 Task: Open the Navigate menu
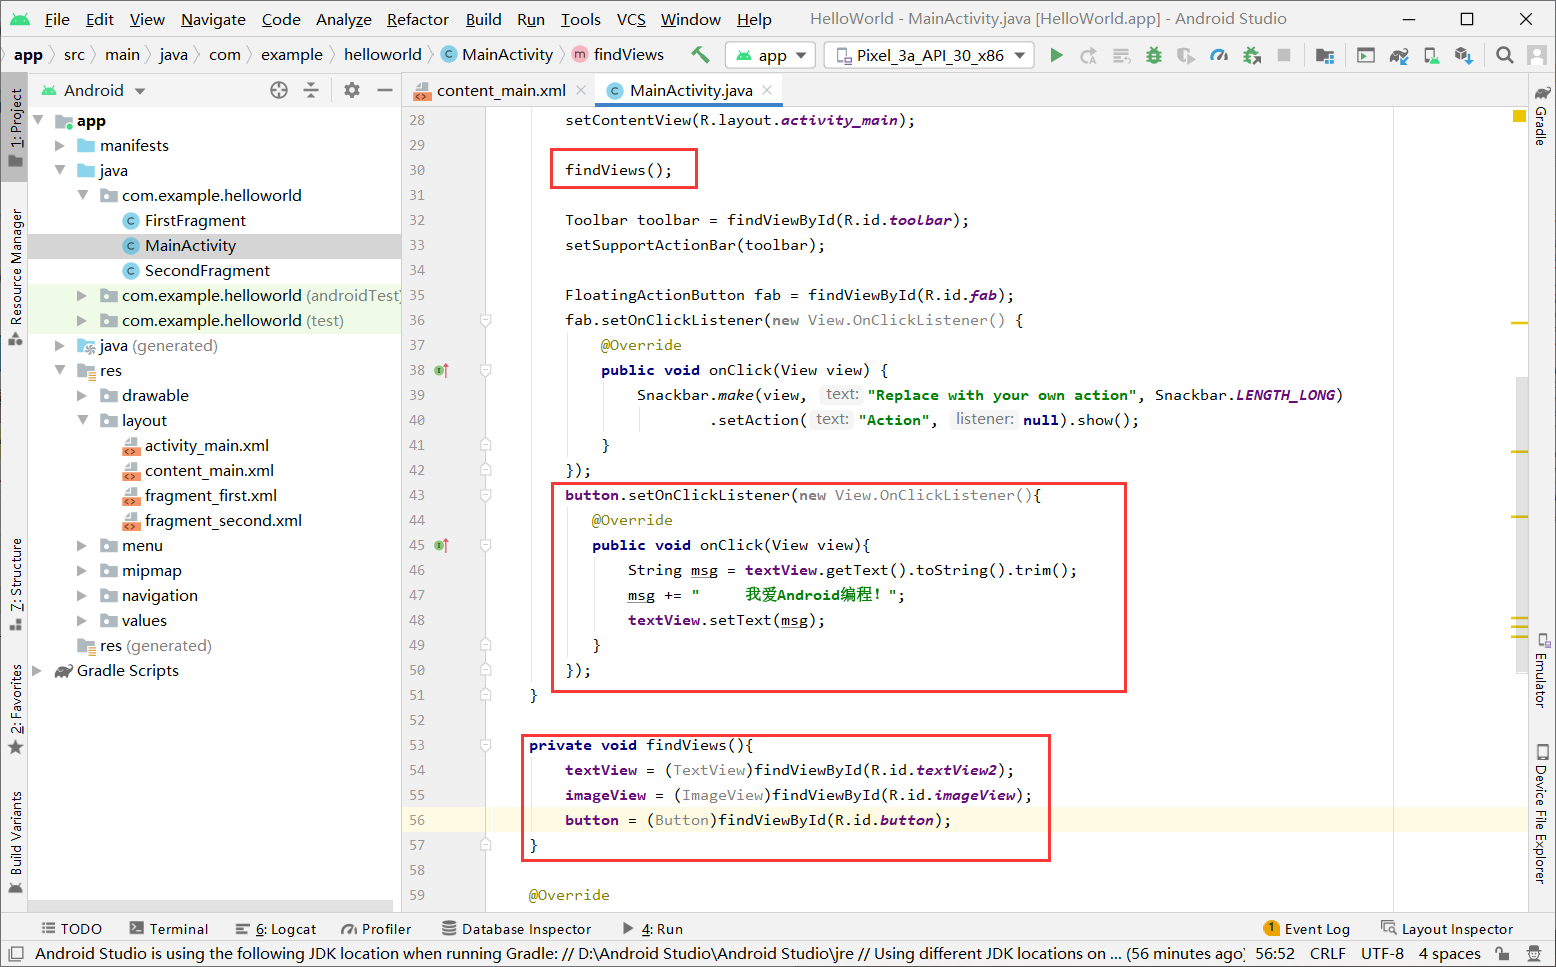coord(213,19)
